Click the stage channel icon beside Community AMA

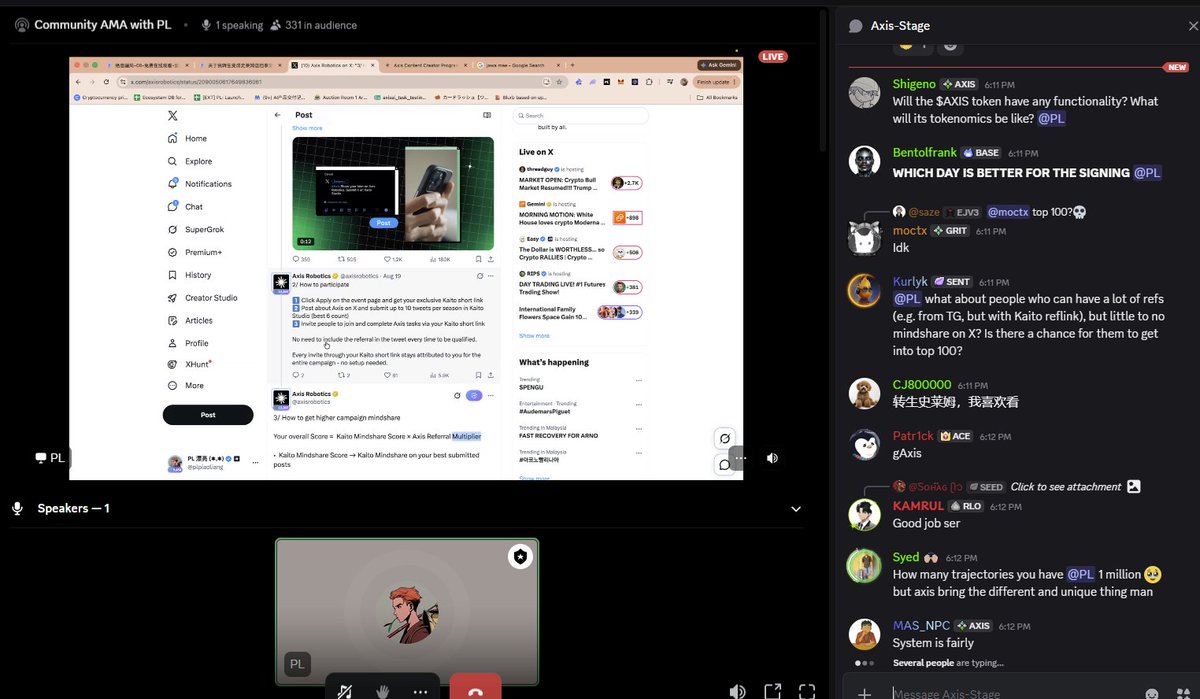point(22,25)
